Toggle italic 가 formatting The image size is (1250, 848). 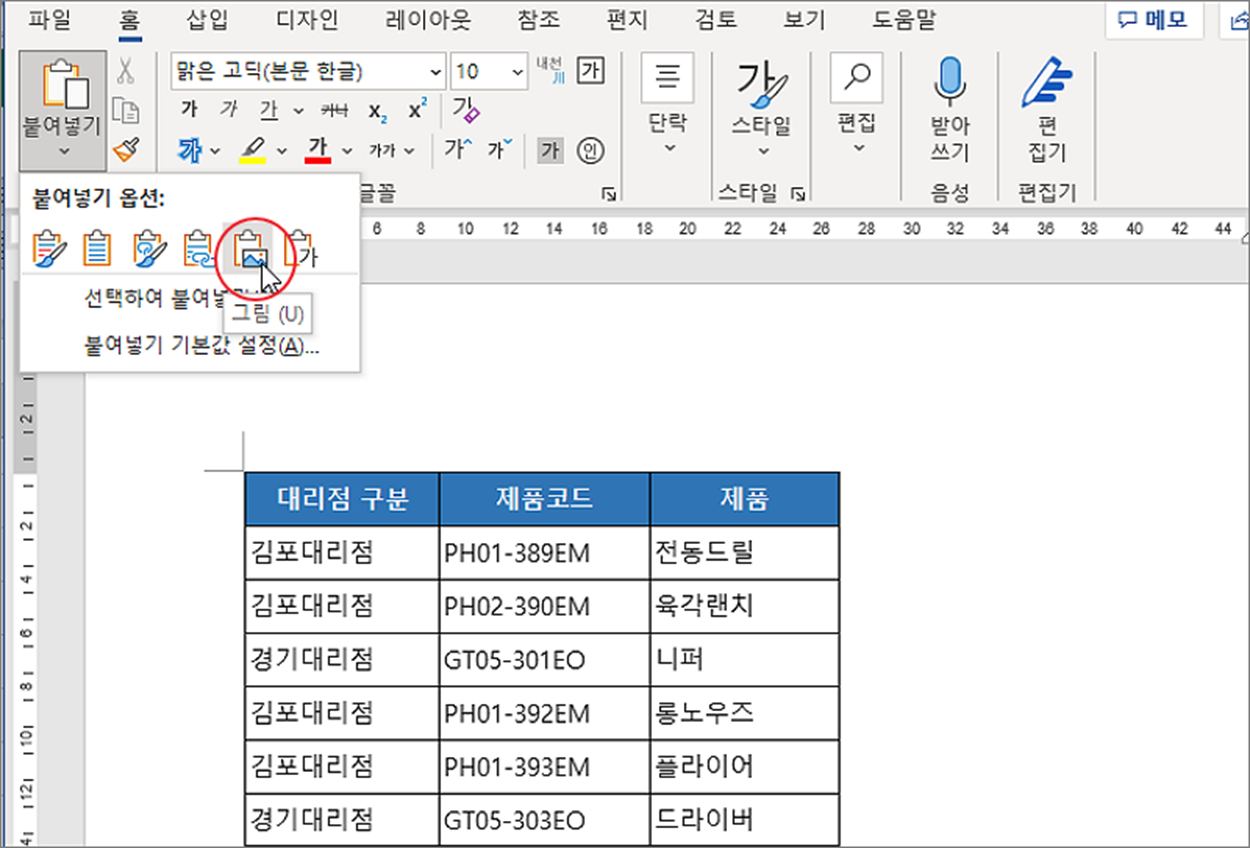[x=229, y=110]
